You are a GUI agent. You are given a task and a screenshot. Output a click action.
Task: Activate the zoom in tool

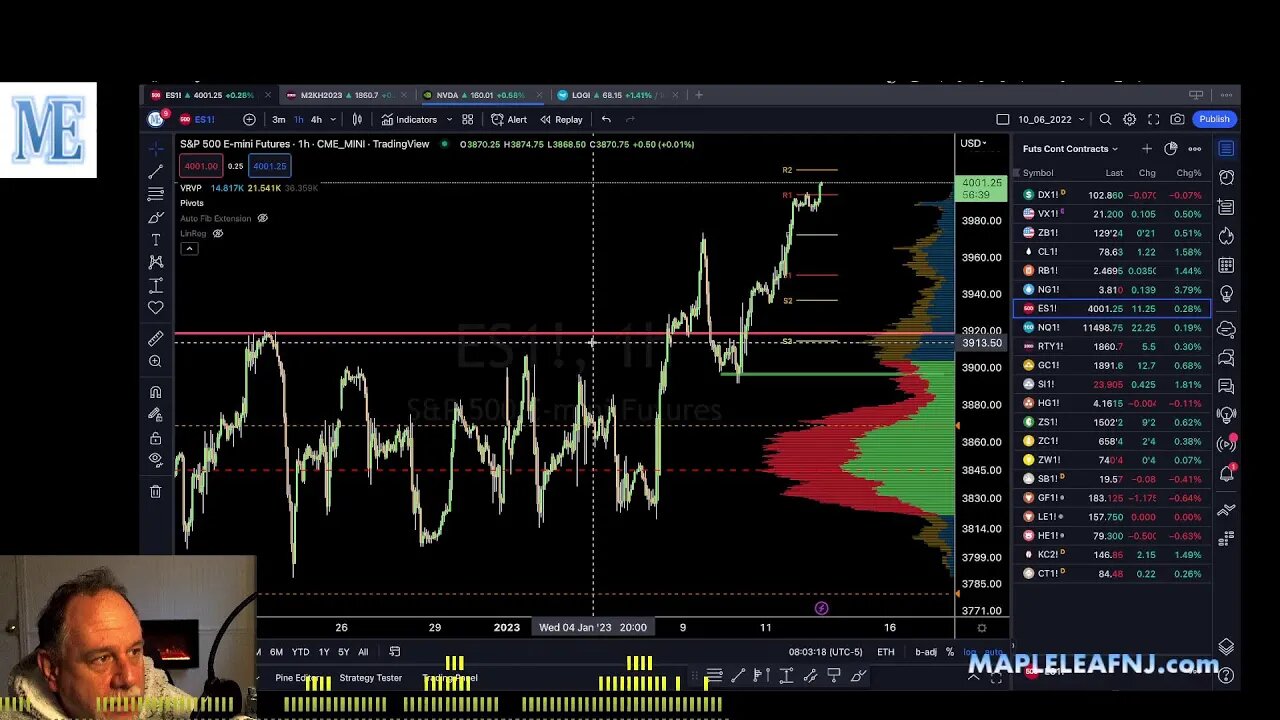tap(156, 361)
